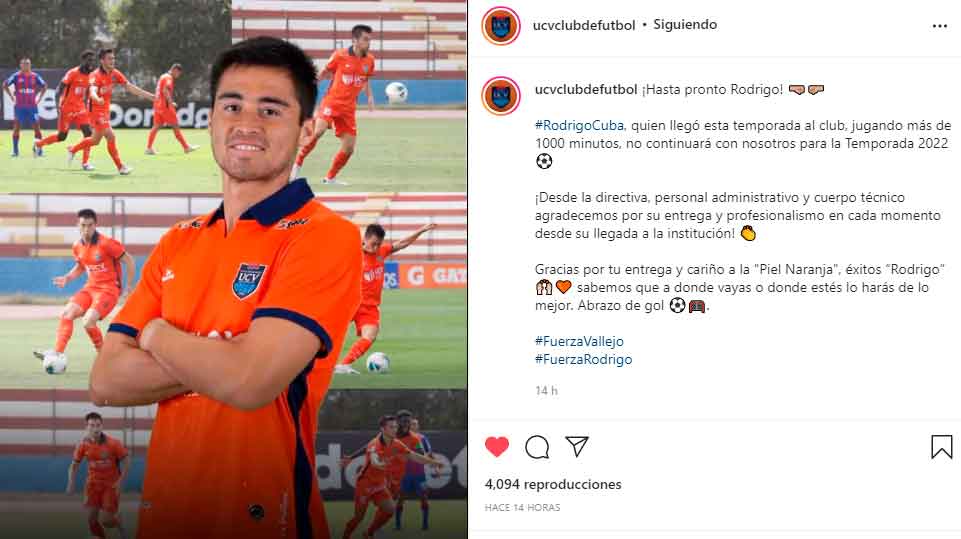Click the share paper plane icon
The image size is (961, 539).
577,446
